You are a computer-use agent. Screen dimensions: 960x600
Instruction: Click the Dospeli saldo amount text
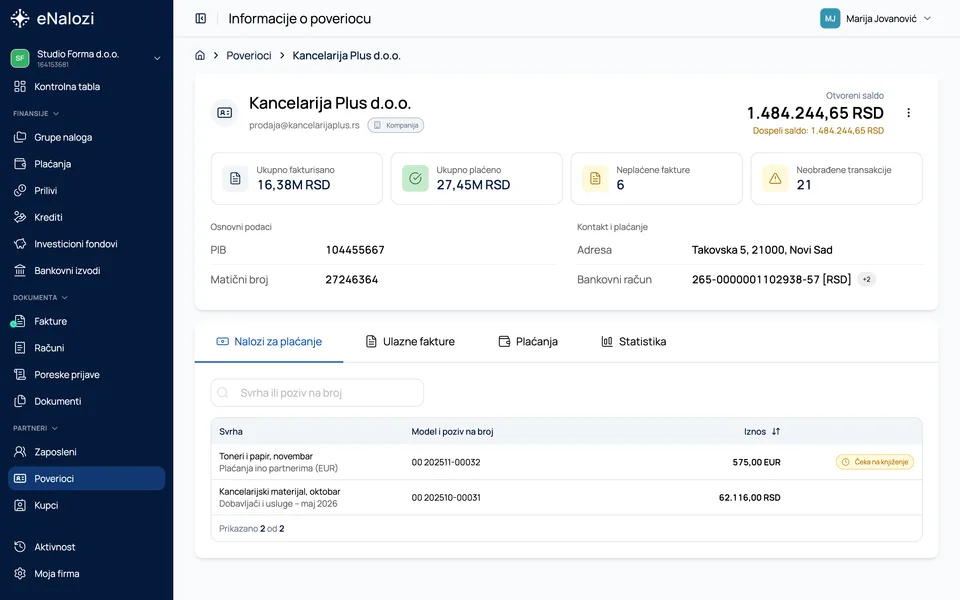818,130
